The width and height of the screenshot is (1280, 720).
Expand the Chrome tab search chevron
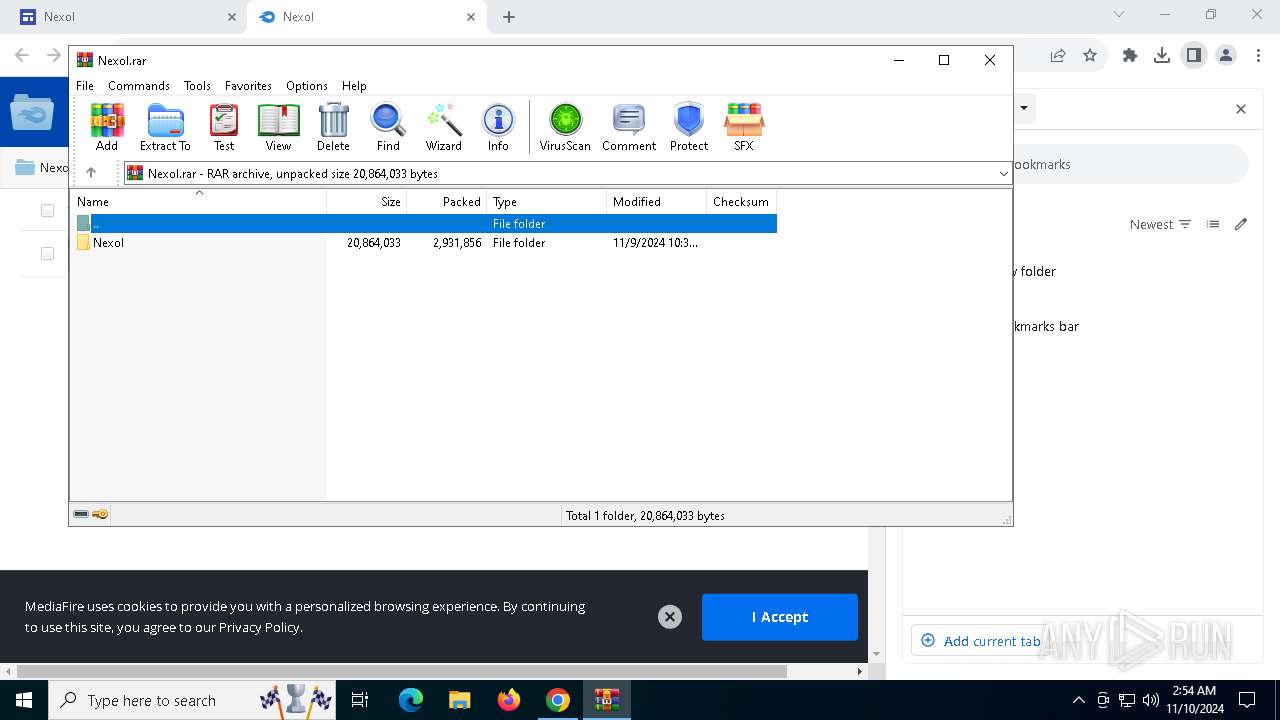pos(1119,15)
